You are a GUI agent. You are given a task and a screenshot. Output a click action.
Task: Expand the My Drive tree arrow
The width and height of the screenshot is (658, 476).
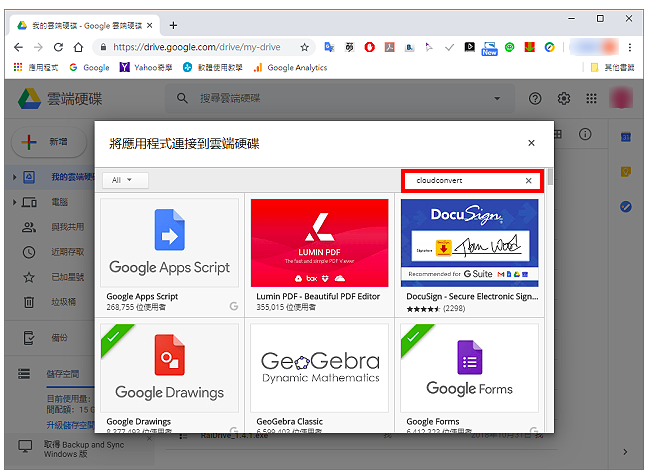click(x=14, y=177)
